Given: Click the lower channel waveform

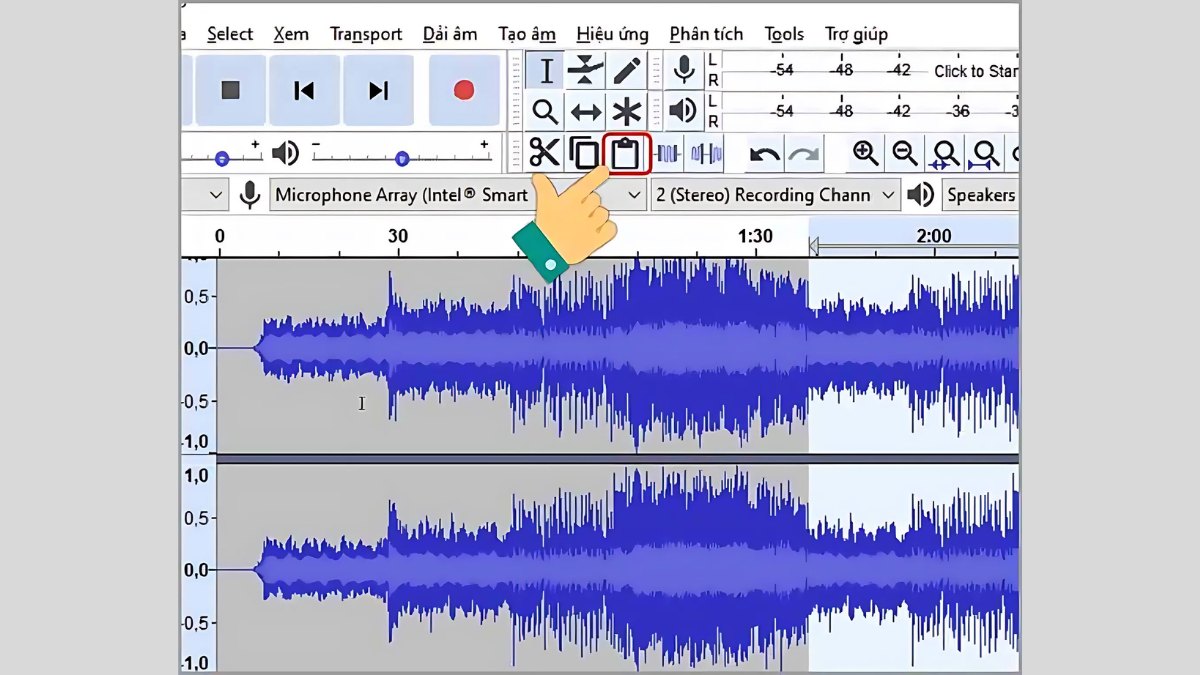Looking at the screenshot, I should click(x=618, y=568).
